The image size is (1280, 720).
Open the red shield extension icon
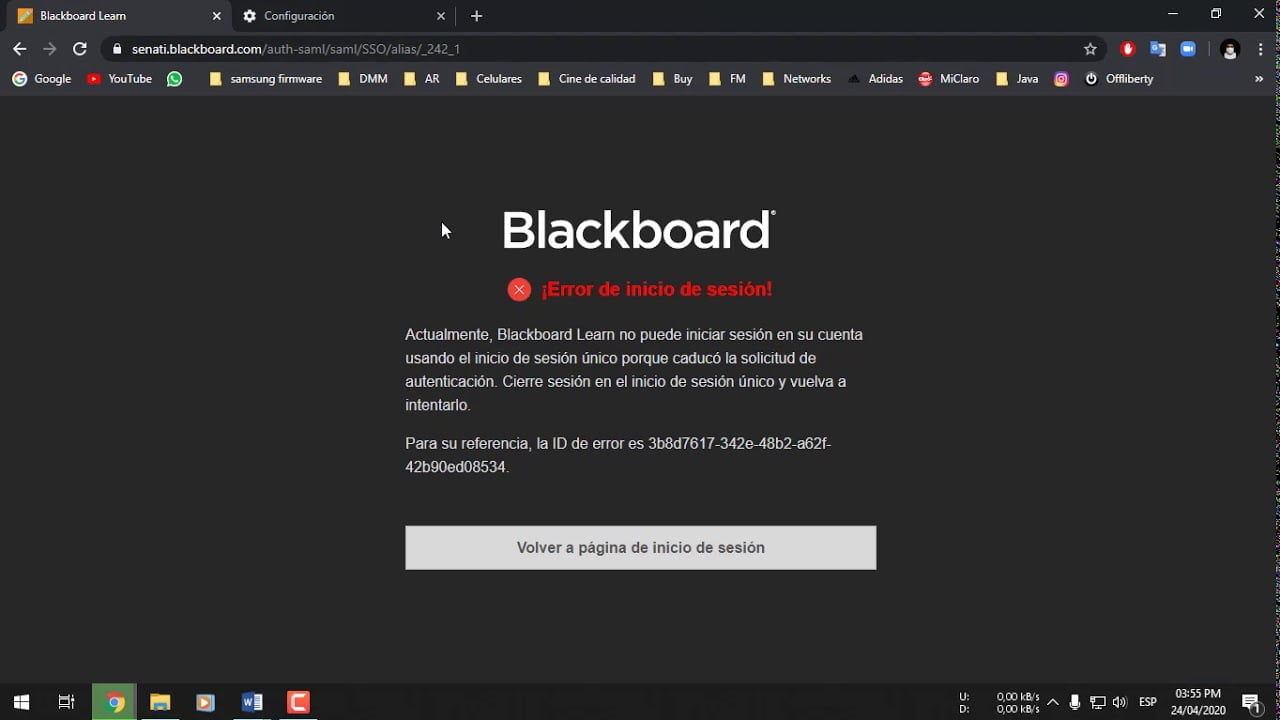1128,49
